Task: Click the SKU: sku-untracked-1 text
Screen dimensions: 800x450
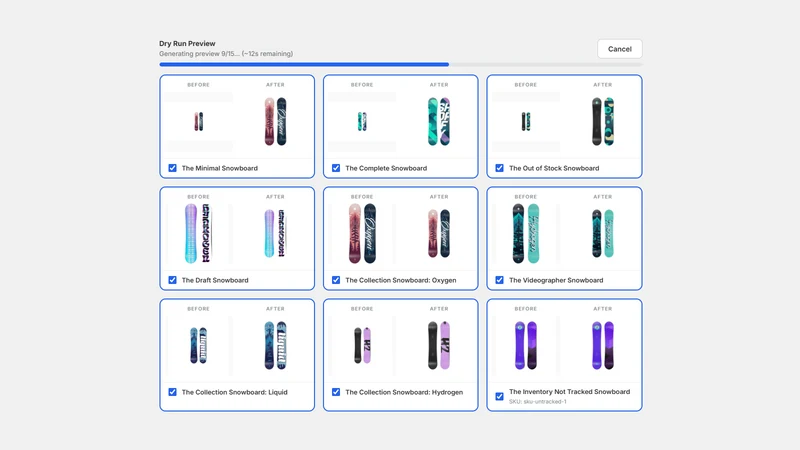Action: [x=538, y=402]
